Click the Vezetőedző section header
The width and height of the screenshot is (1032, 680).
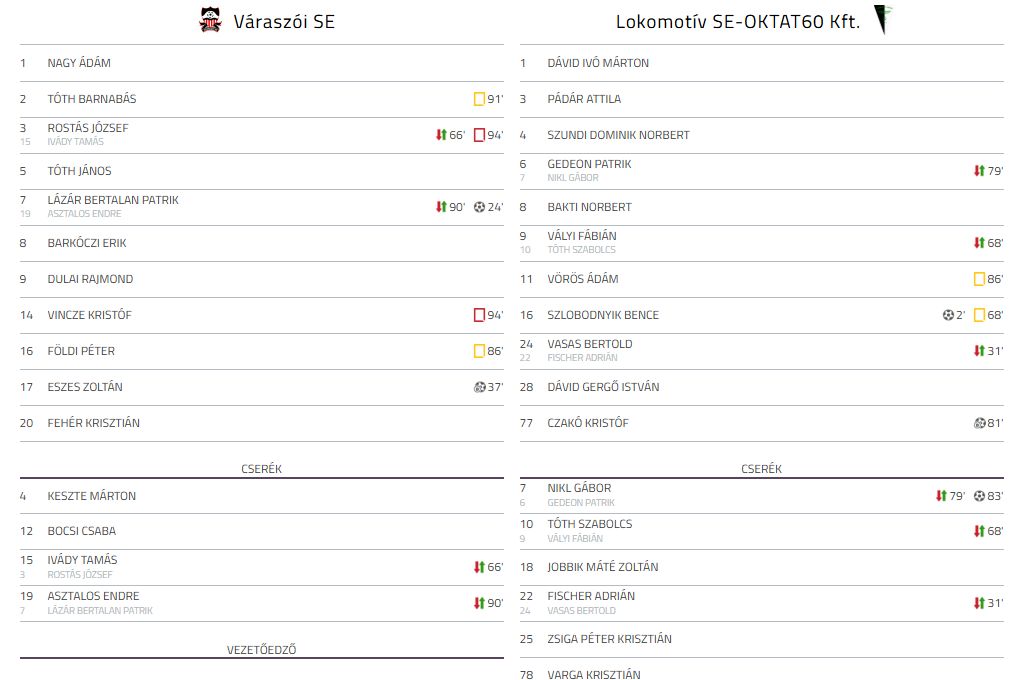tap(261, 650)
